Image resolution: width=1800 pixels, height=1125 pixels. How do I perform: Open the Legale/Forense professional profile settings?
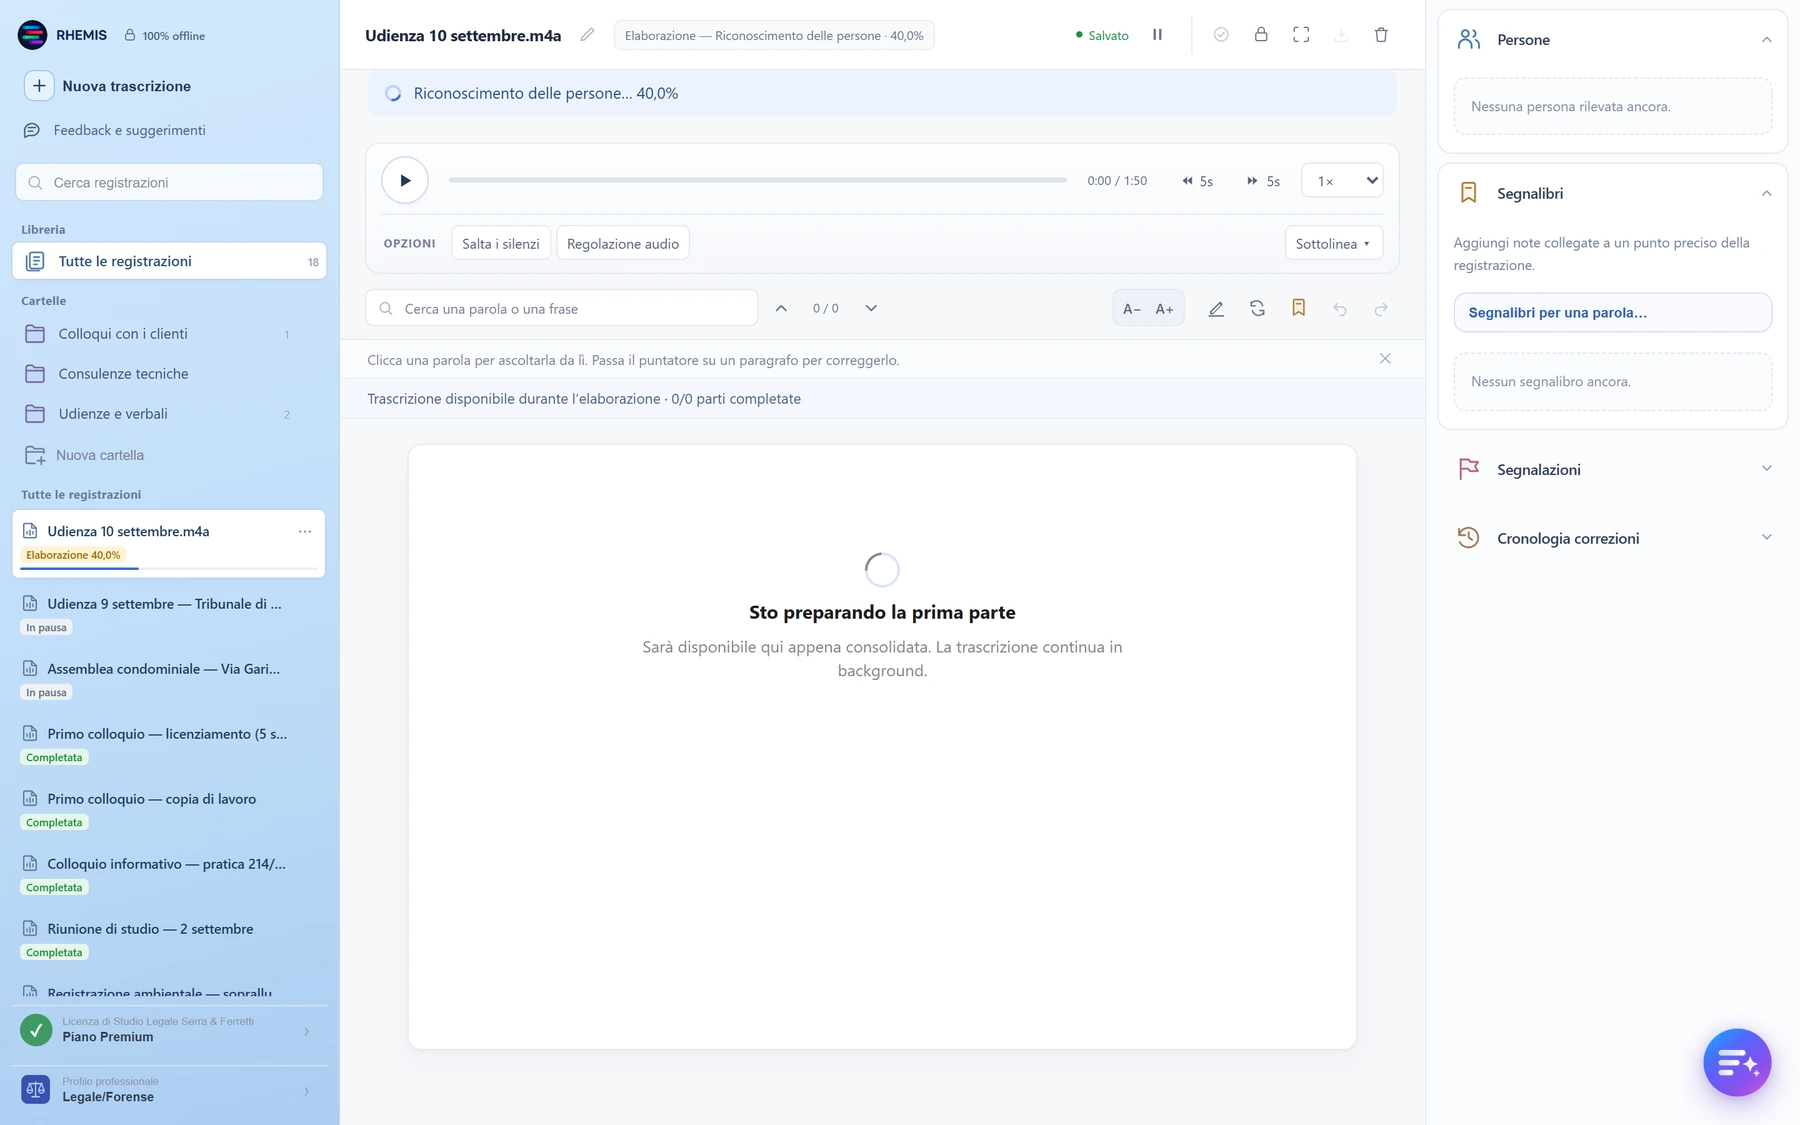(169, 1090)
